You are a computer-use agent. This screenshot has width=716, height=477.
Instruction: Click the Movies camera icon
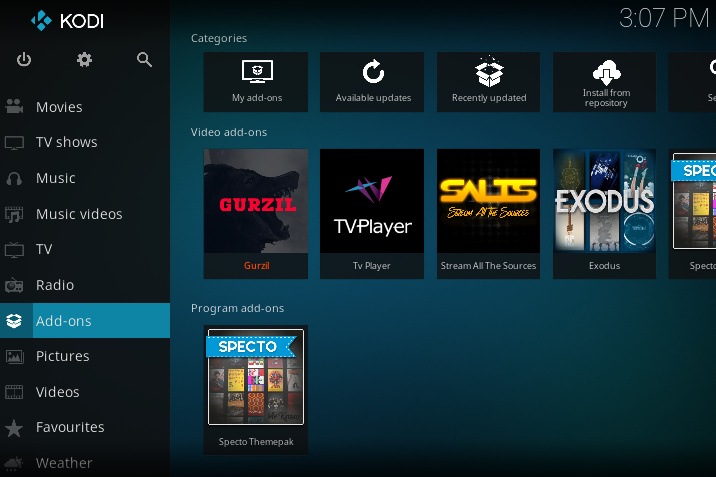click(x=14, y=106)
